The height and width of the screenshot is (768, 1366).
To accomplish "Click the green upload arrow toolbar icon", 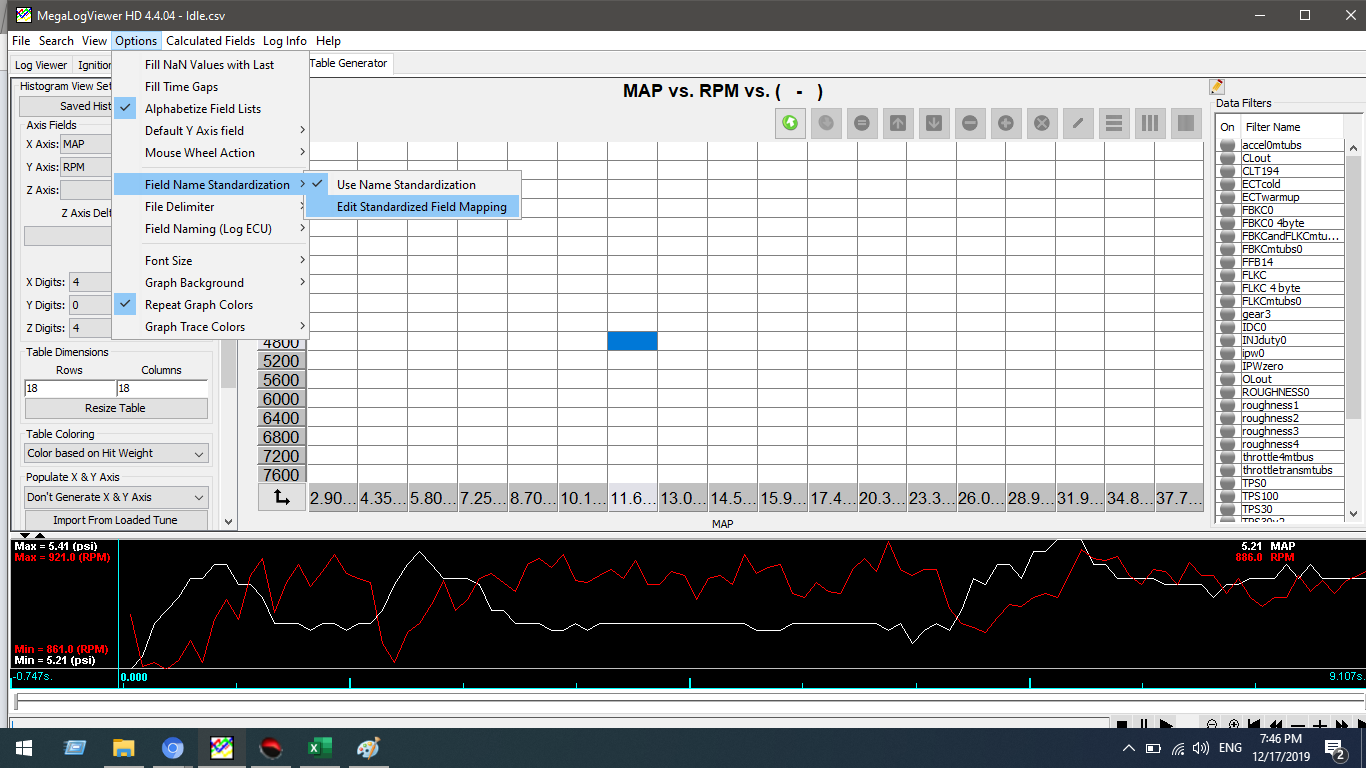I will 790,123.
